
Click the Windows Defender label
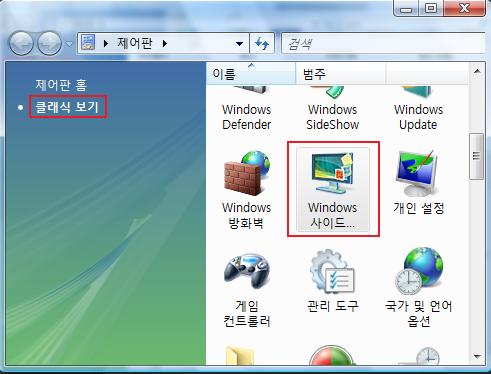(x=247, y=117)
